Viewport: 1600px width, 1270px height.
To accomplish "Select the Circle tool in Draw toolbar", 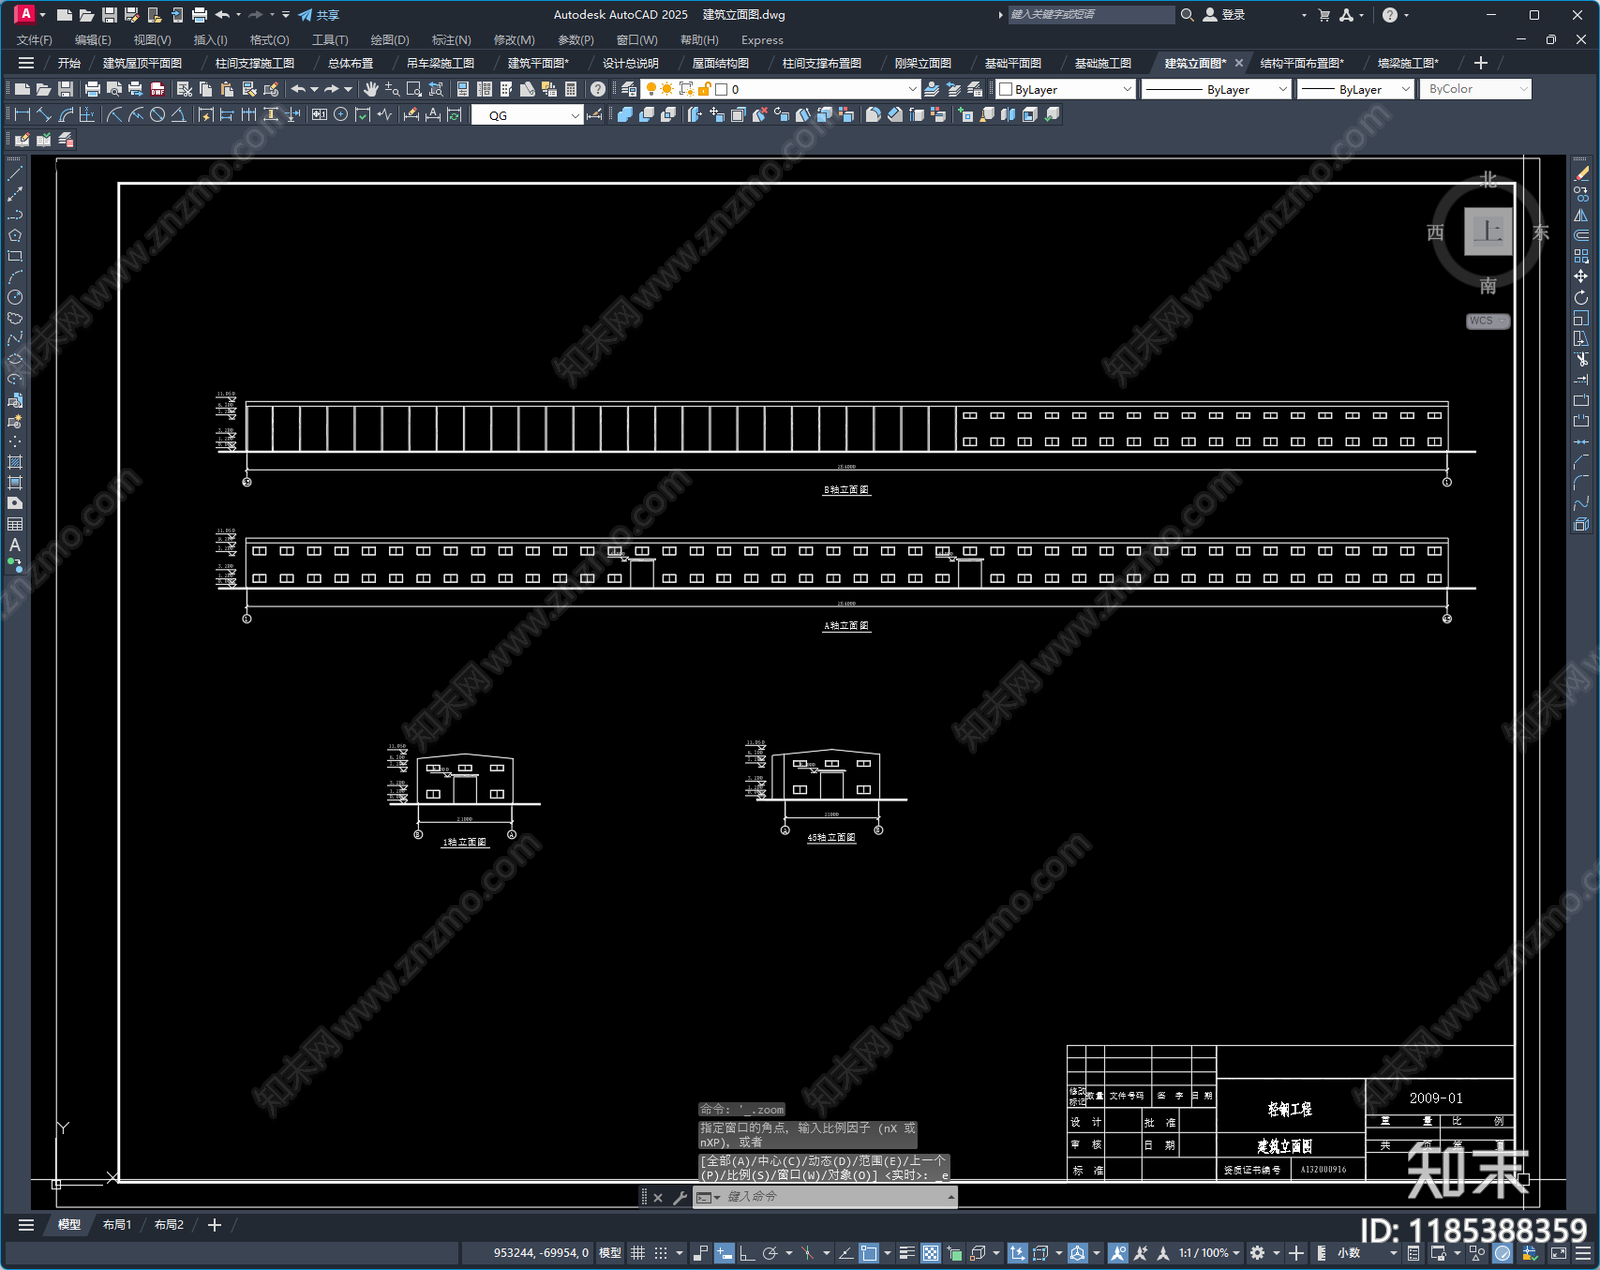I will coord(15,297).
